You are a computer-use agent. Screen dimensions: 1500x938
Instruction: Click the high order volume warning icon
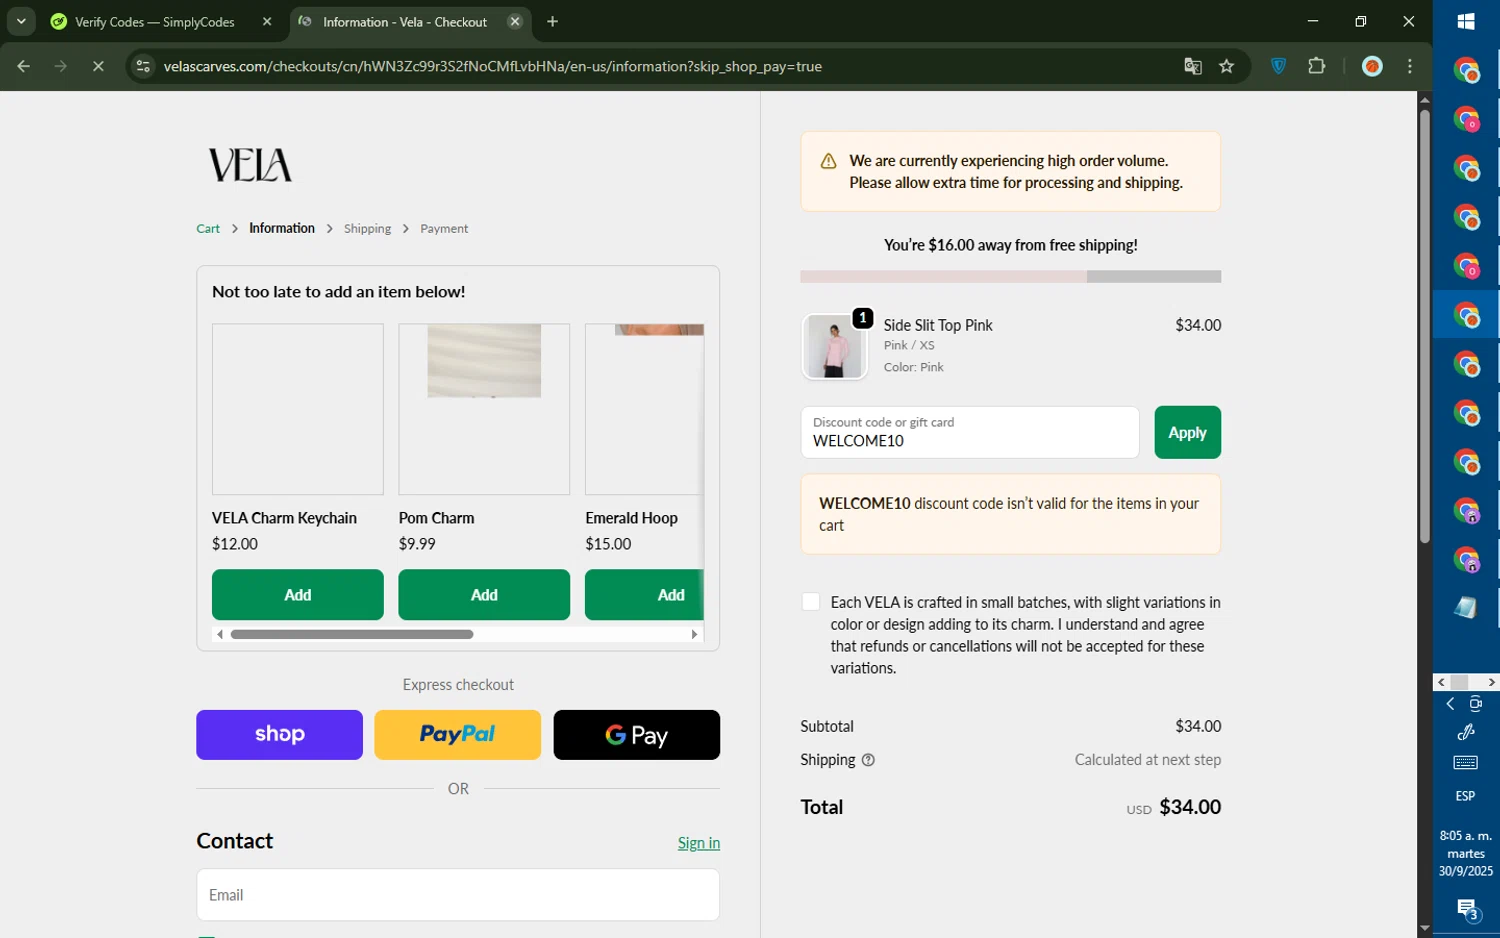click(828, 161)
